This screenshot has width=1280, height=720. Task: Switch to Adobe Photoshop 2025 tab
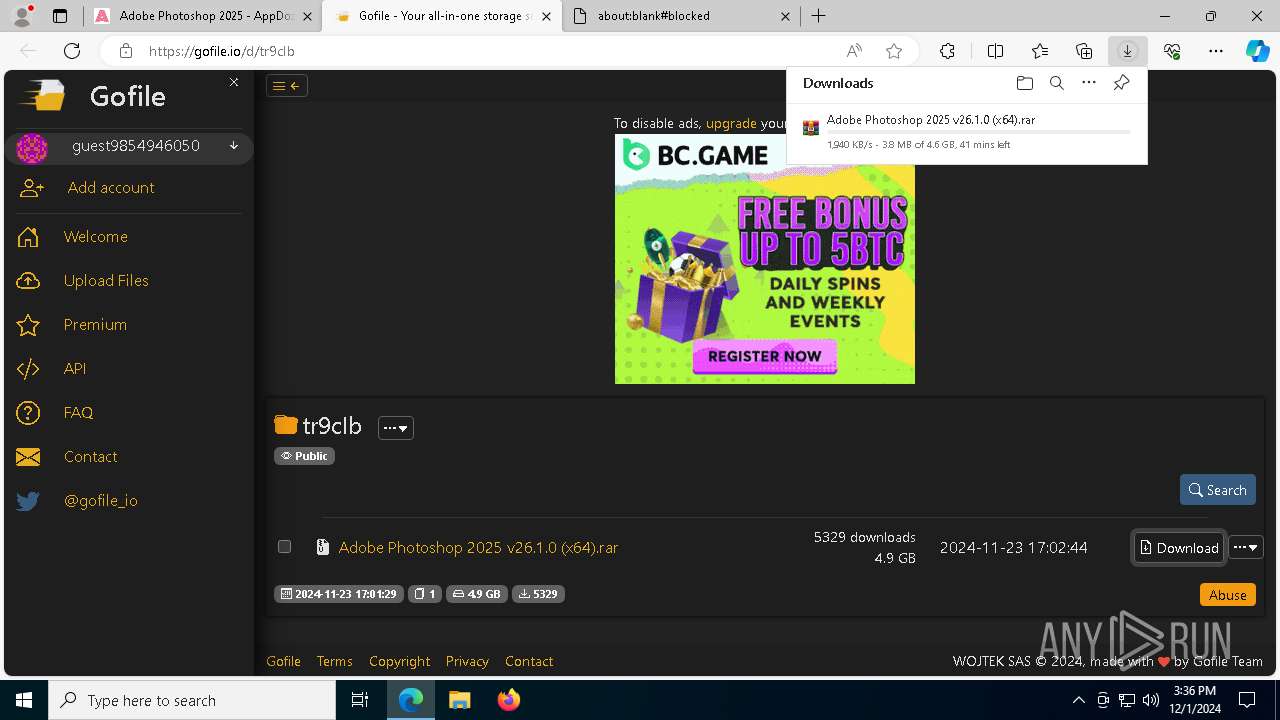coord(203,16)
